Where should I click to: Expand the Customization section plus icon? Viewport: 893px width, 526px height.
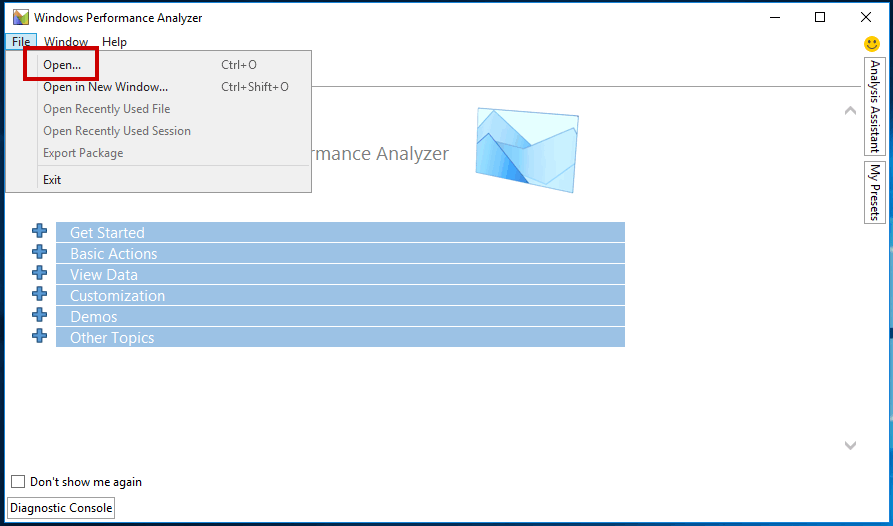click(39, 294)
